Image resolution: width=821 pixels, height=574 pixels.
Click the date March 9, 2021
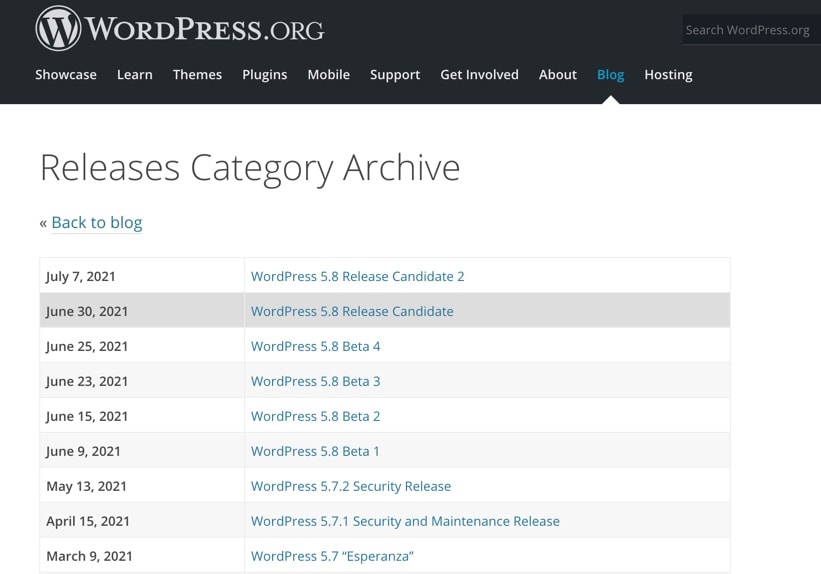point(90,556)
